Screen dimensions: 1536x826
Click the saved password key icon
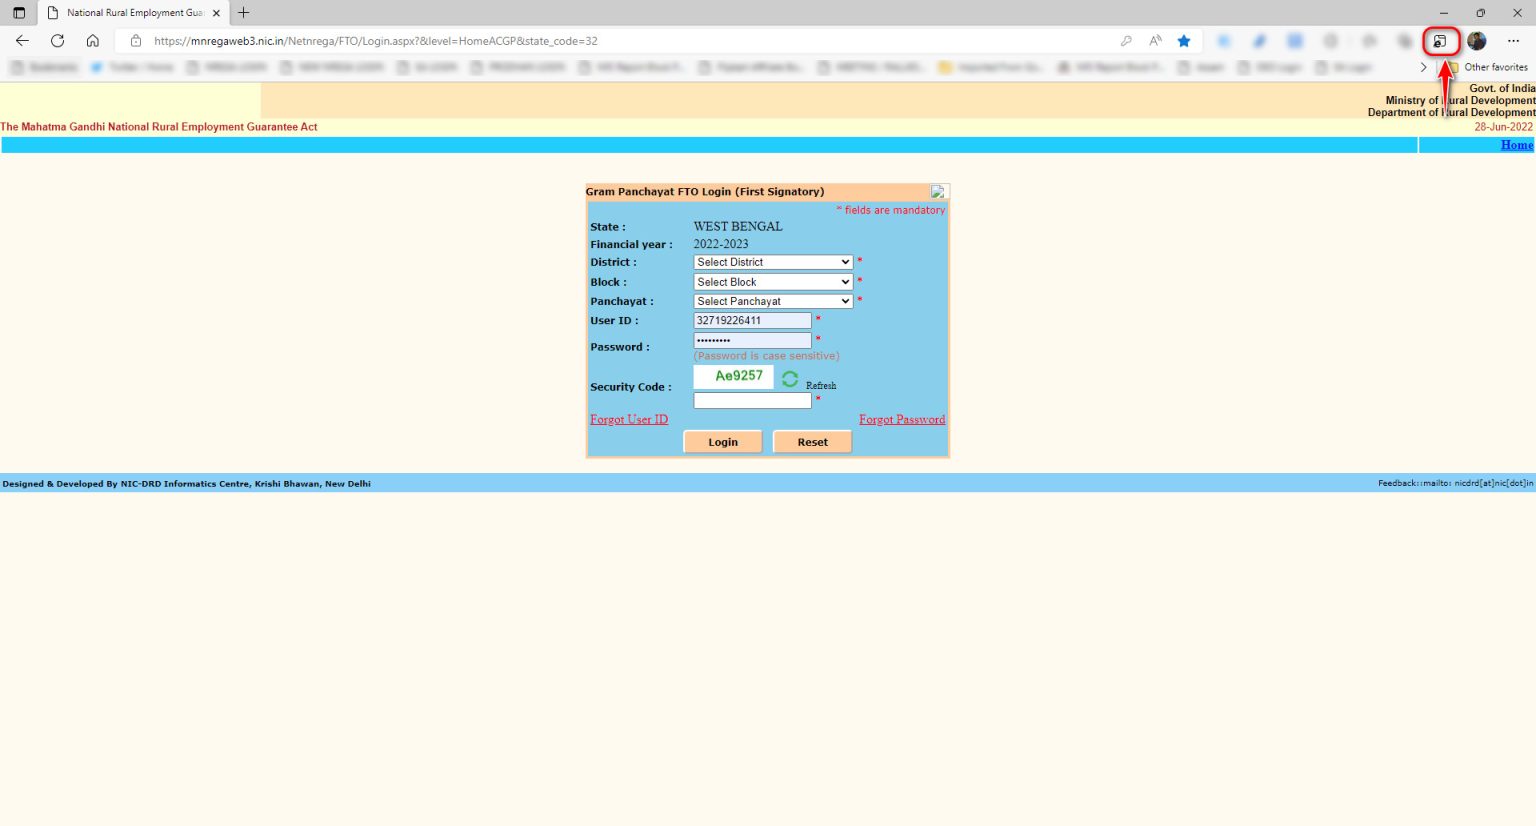pyautogui.click(x=1126, y=41)
